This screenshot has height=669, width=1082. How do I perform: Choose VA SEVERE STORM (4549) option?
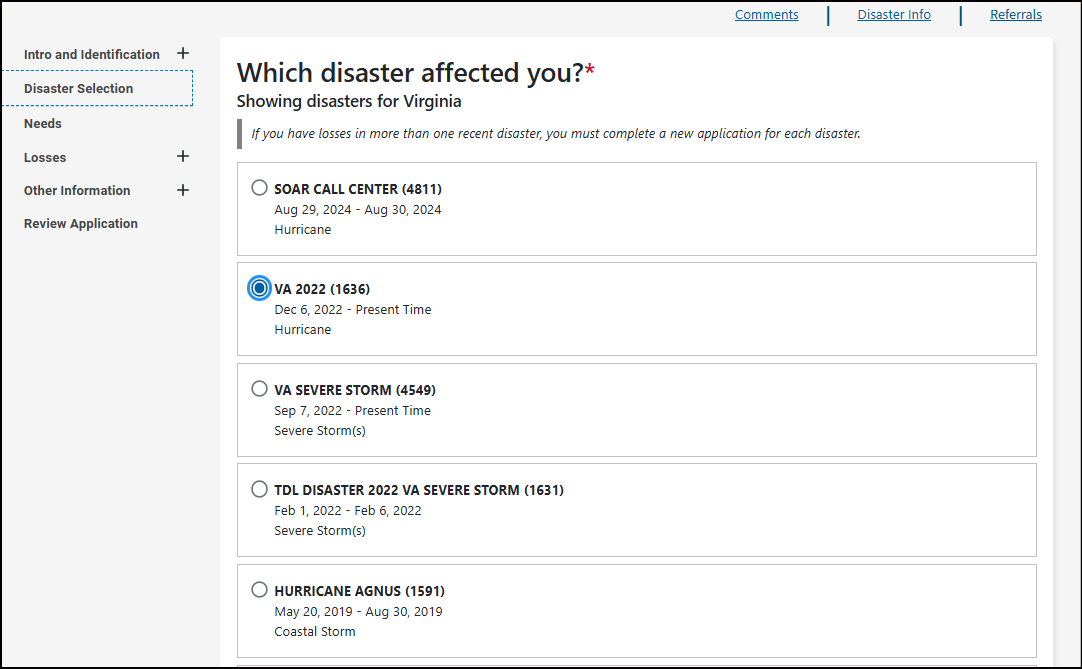pyautogui.click(x=260, y=389)
